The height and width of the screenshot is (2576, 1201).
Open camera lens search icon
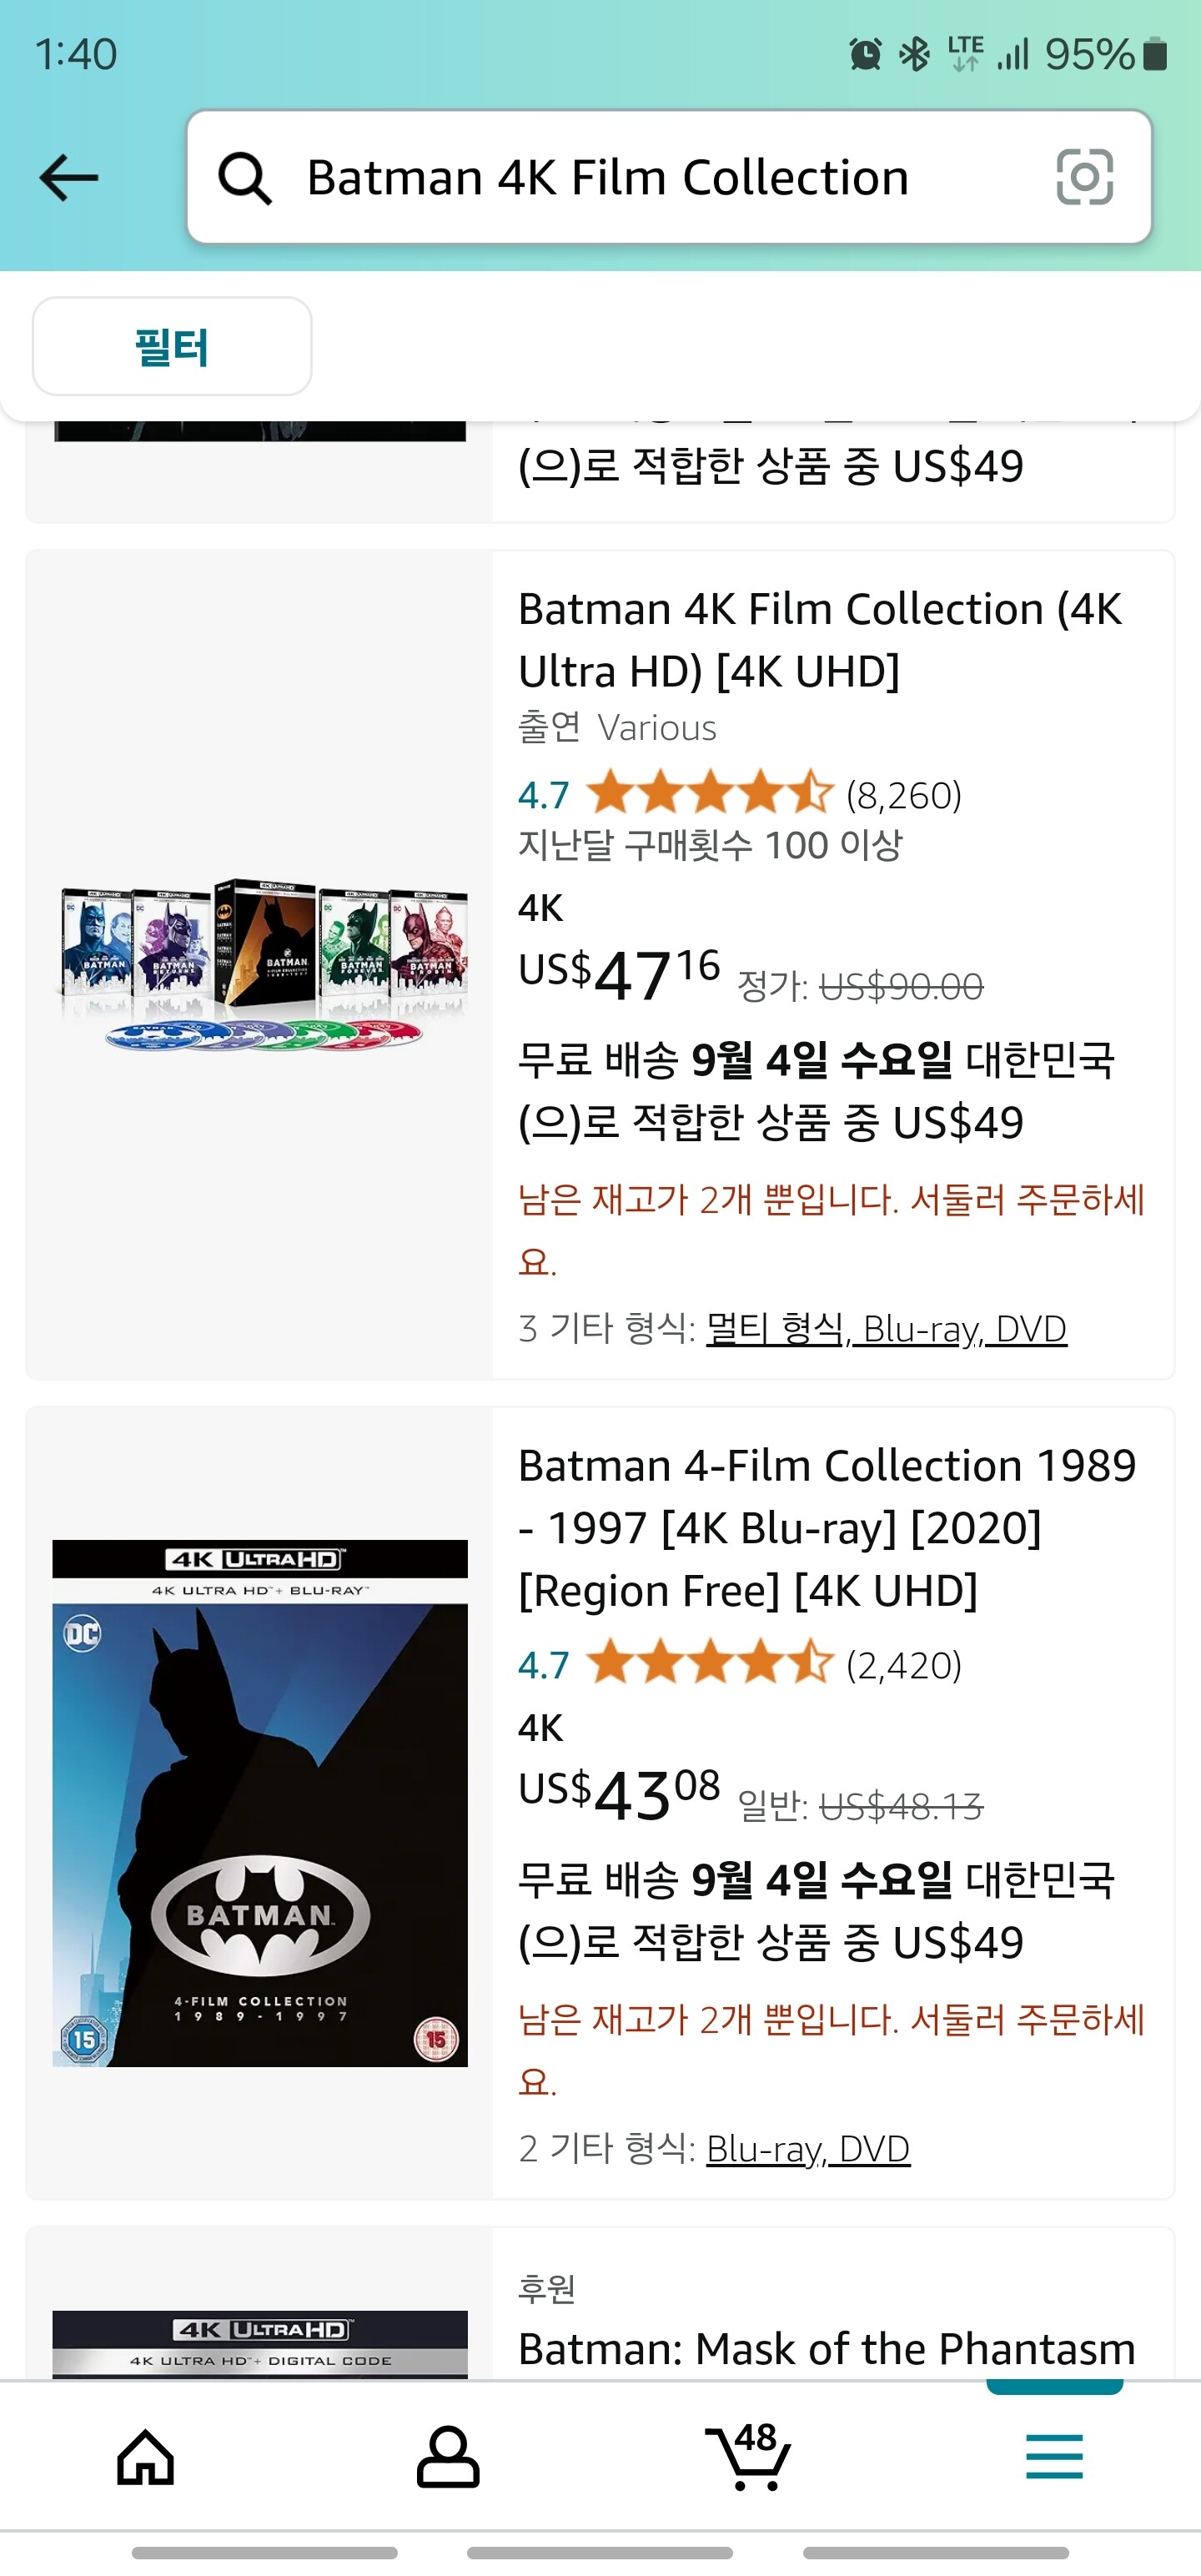pyautogui.click(x=1084, y=177)
